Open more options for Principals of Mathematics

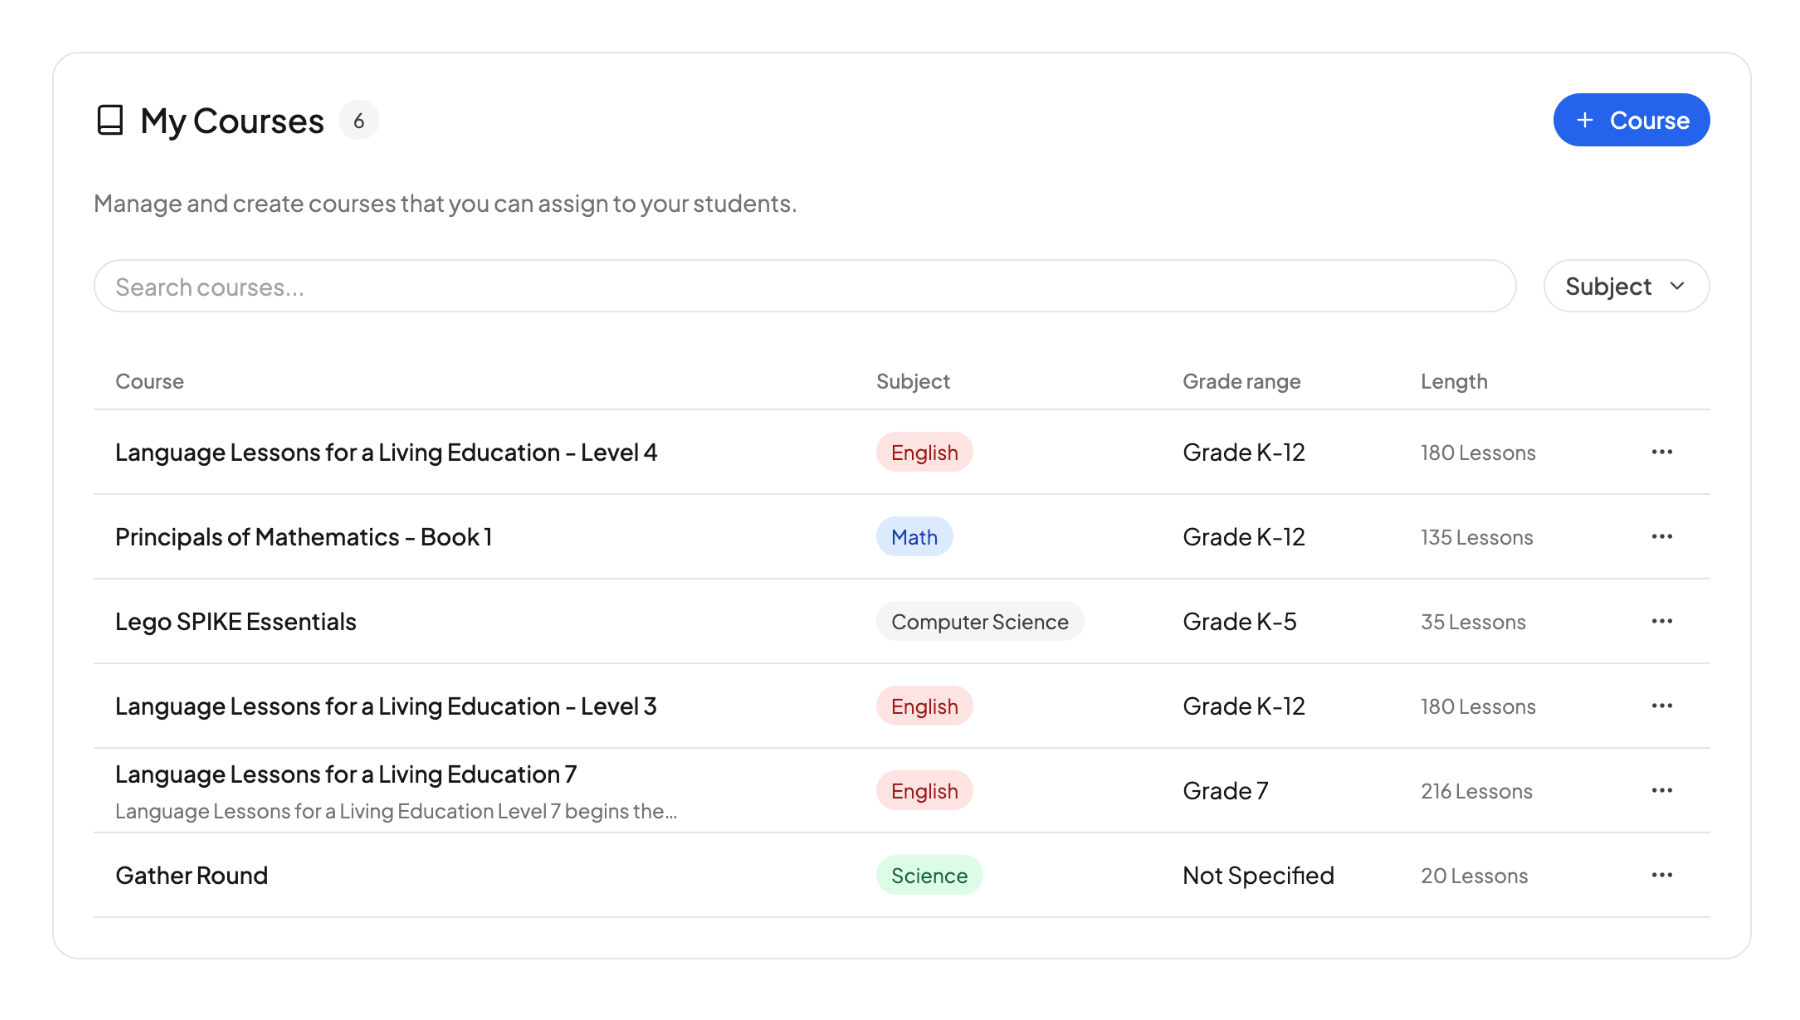[x=1661, y=537]
